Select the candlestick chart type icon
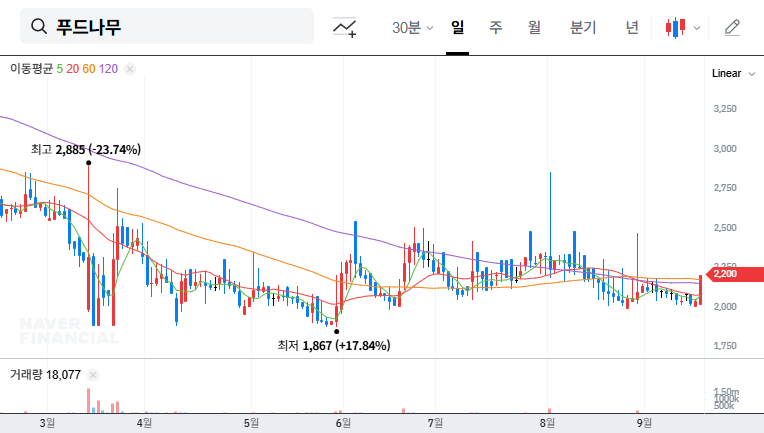764x433 pixels. pyautogui.click(x=675, y=28)
